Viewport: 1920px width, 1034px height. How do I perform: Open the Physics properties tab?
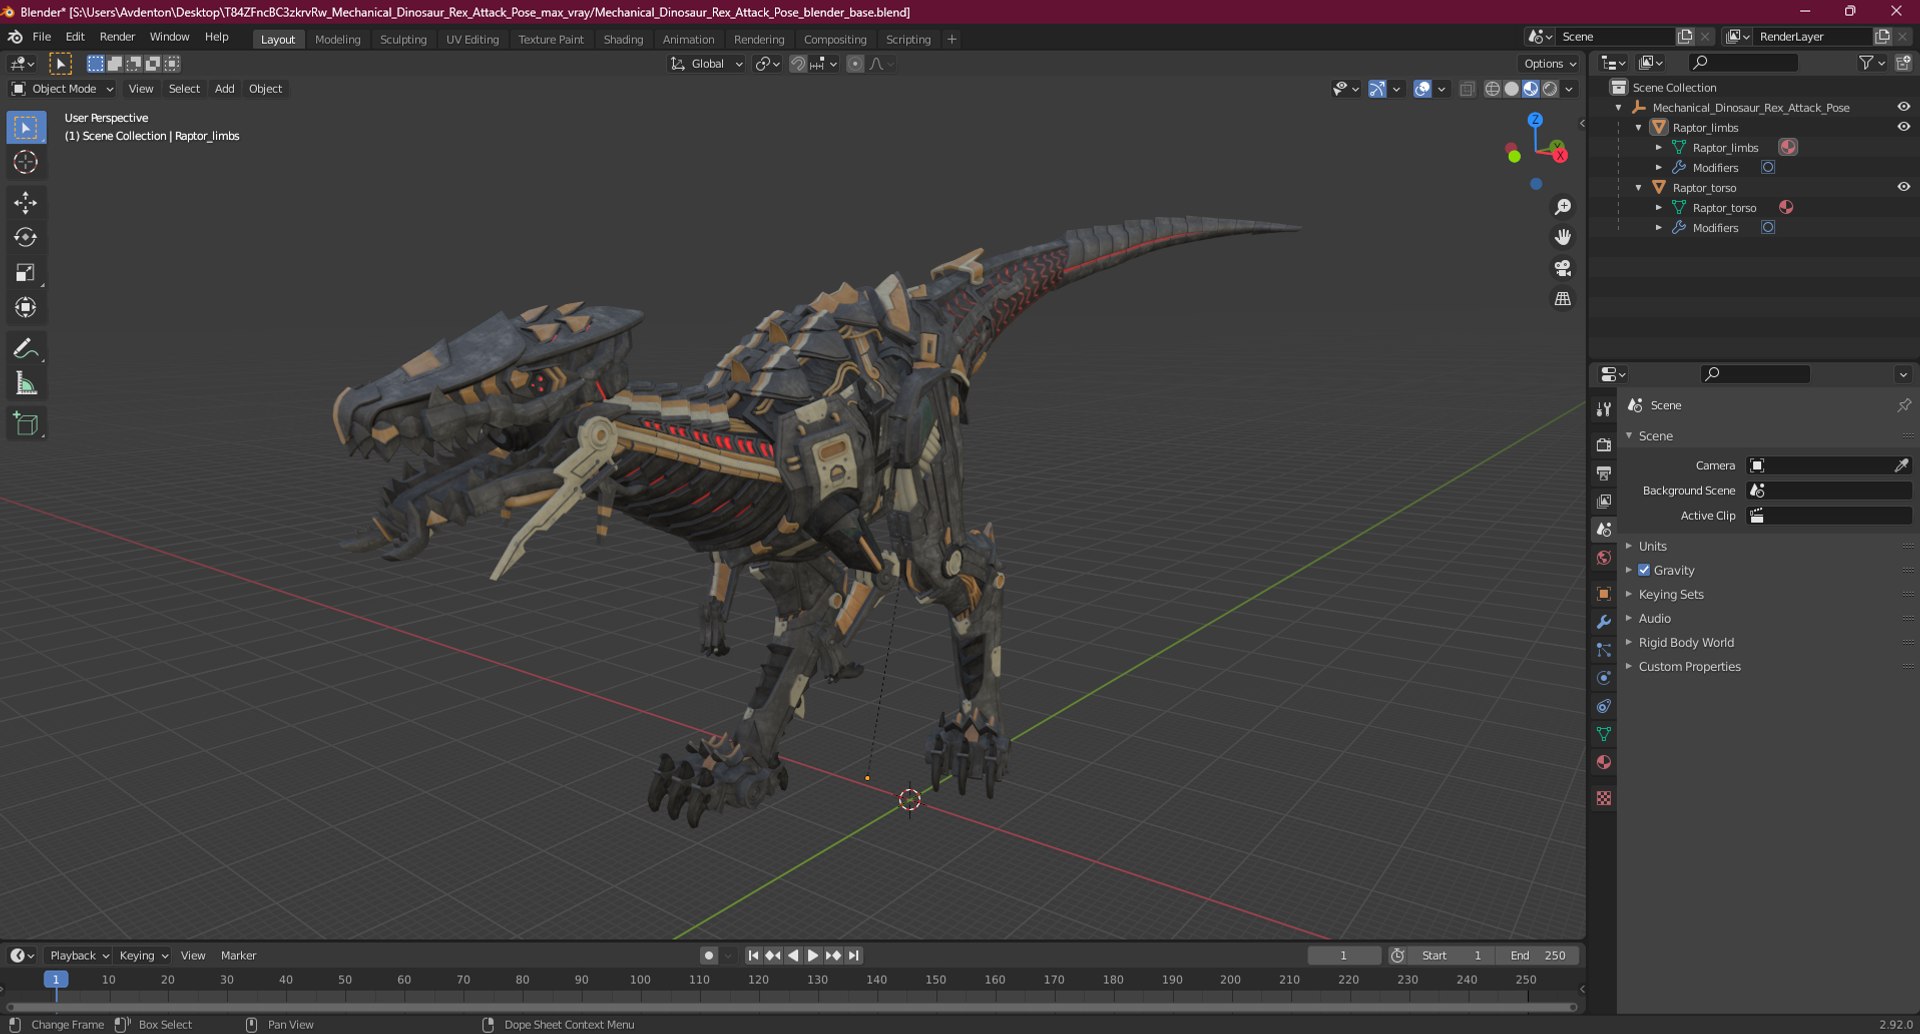click(x=1604, y=678)
